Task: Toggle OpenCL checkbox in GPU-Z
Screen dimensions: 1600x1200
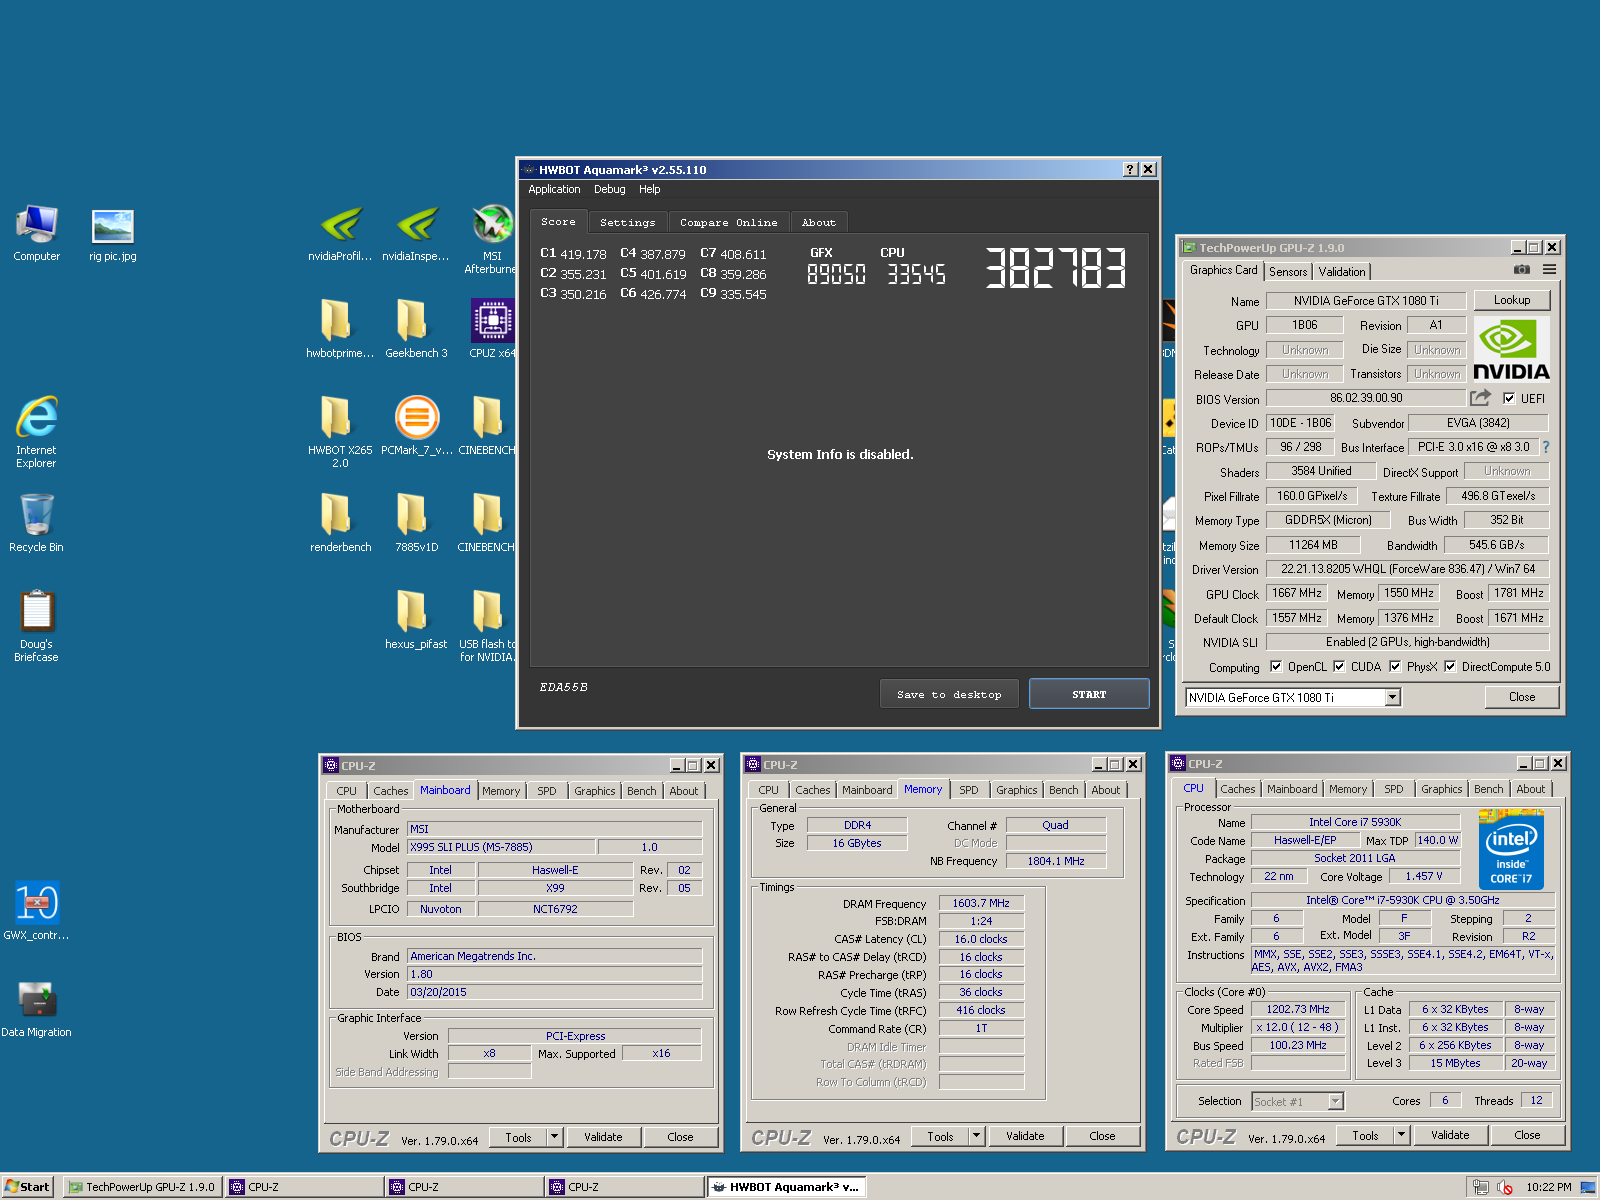Action: tap(1276, 667)
